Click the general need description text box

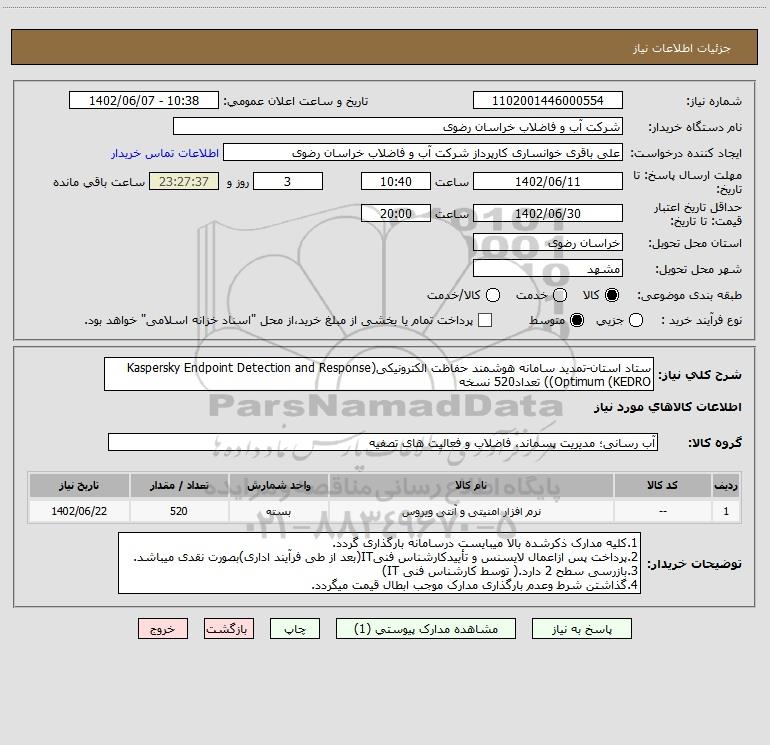point(379,374)
